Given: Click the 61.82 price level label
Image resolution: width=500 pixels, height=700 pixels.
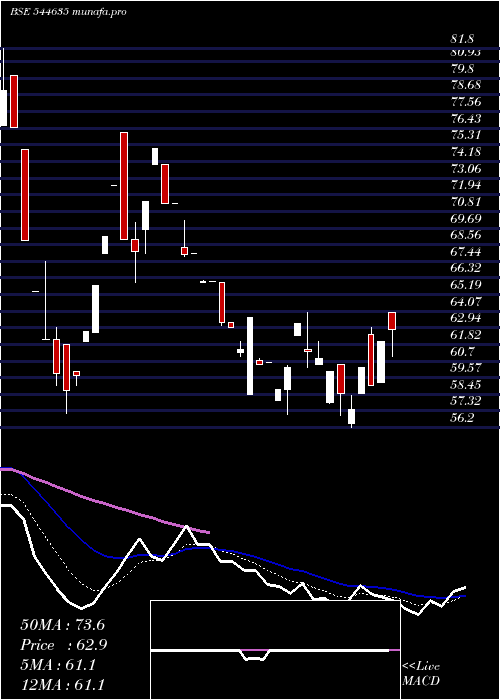Looking at the screenshot, I should click(x=466, y=335).
